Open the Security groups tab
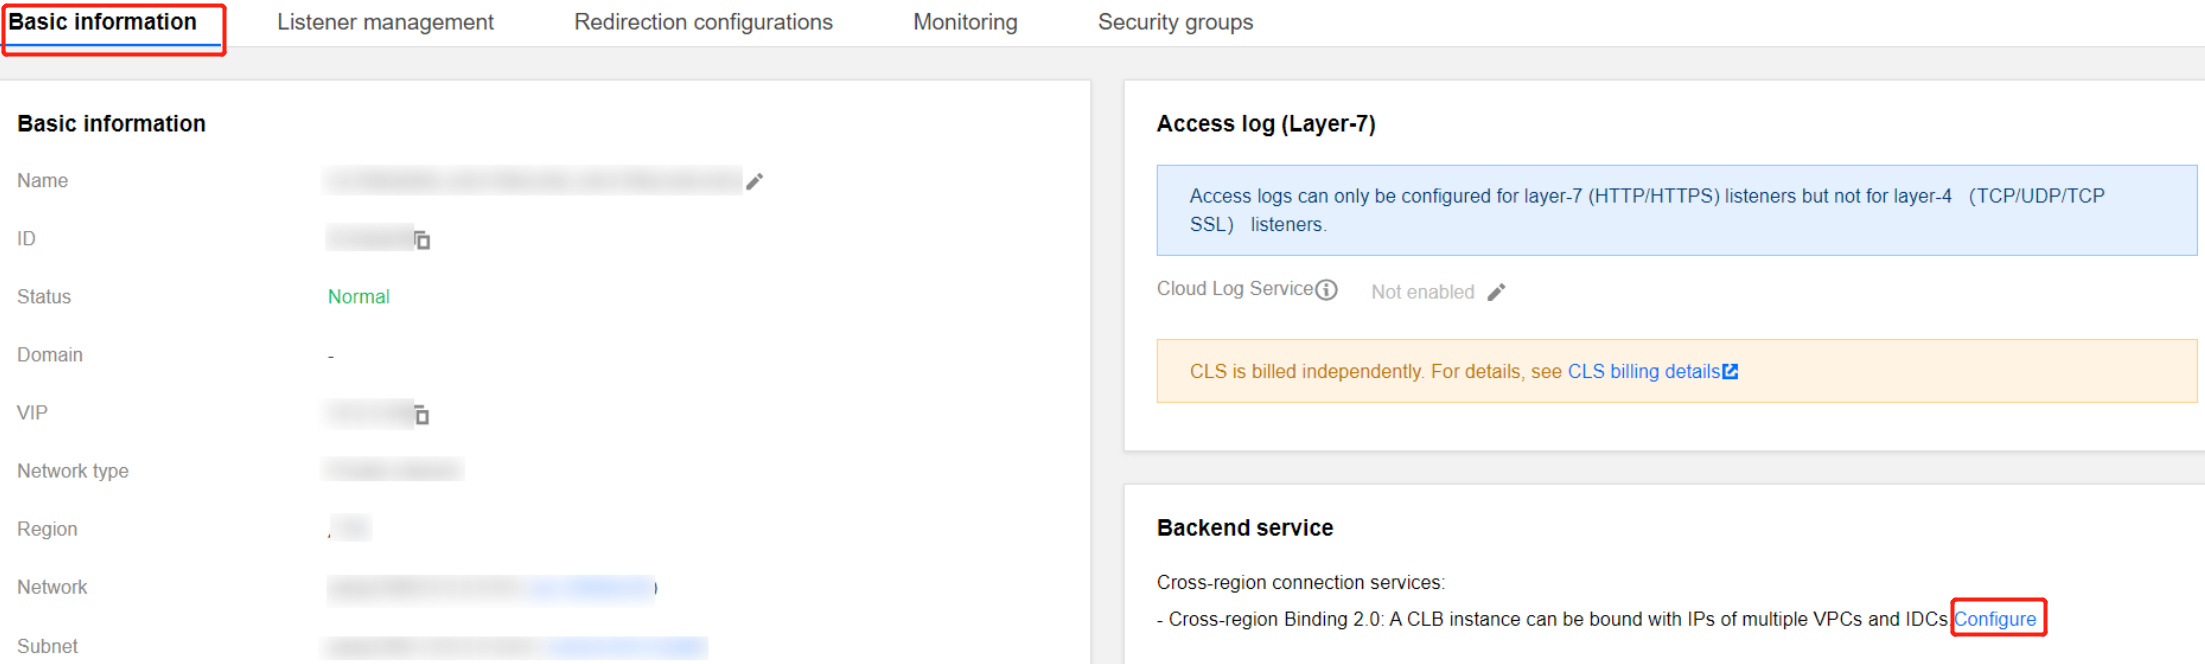This screenshot has width=2205, height=664. [1175, 22]
